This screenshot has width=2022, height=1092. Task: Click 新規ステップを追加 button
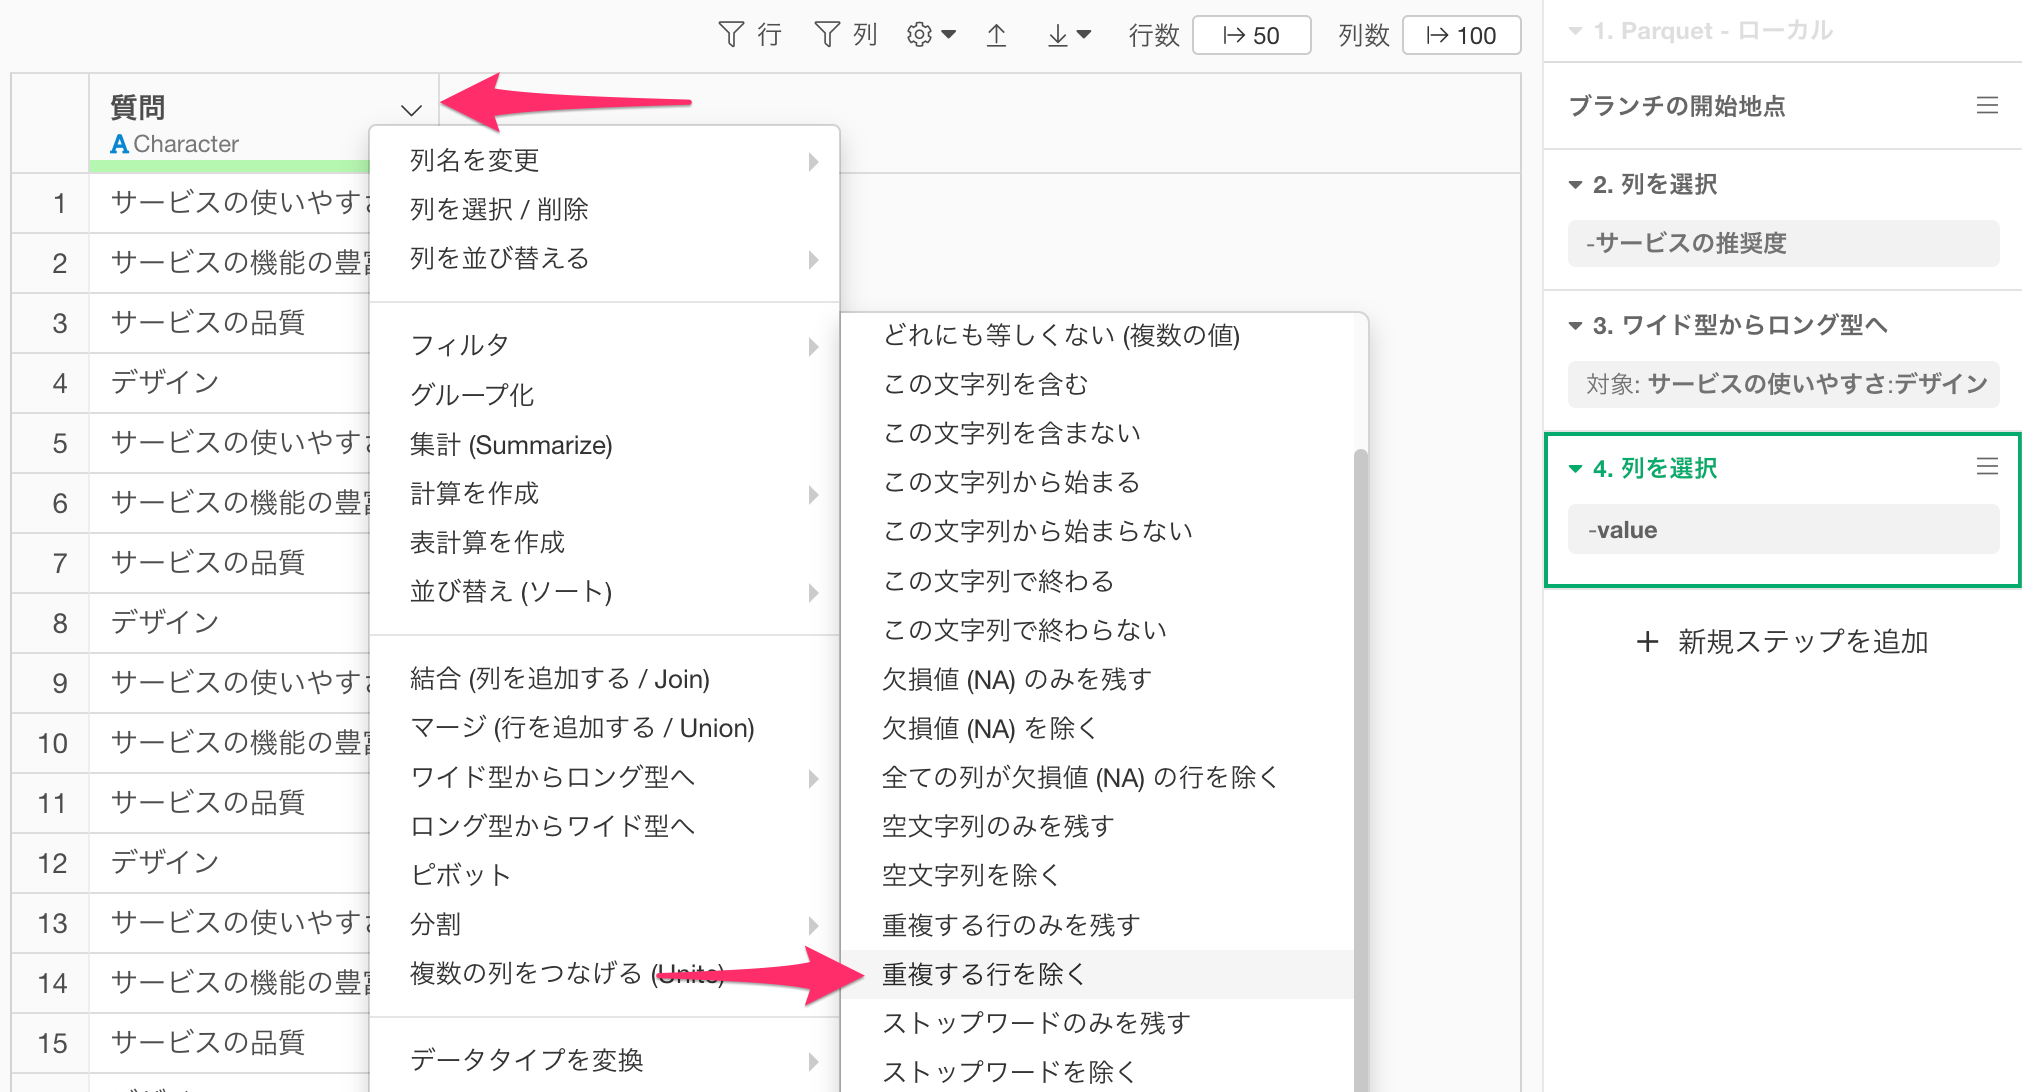1783,641
